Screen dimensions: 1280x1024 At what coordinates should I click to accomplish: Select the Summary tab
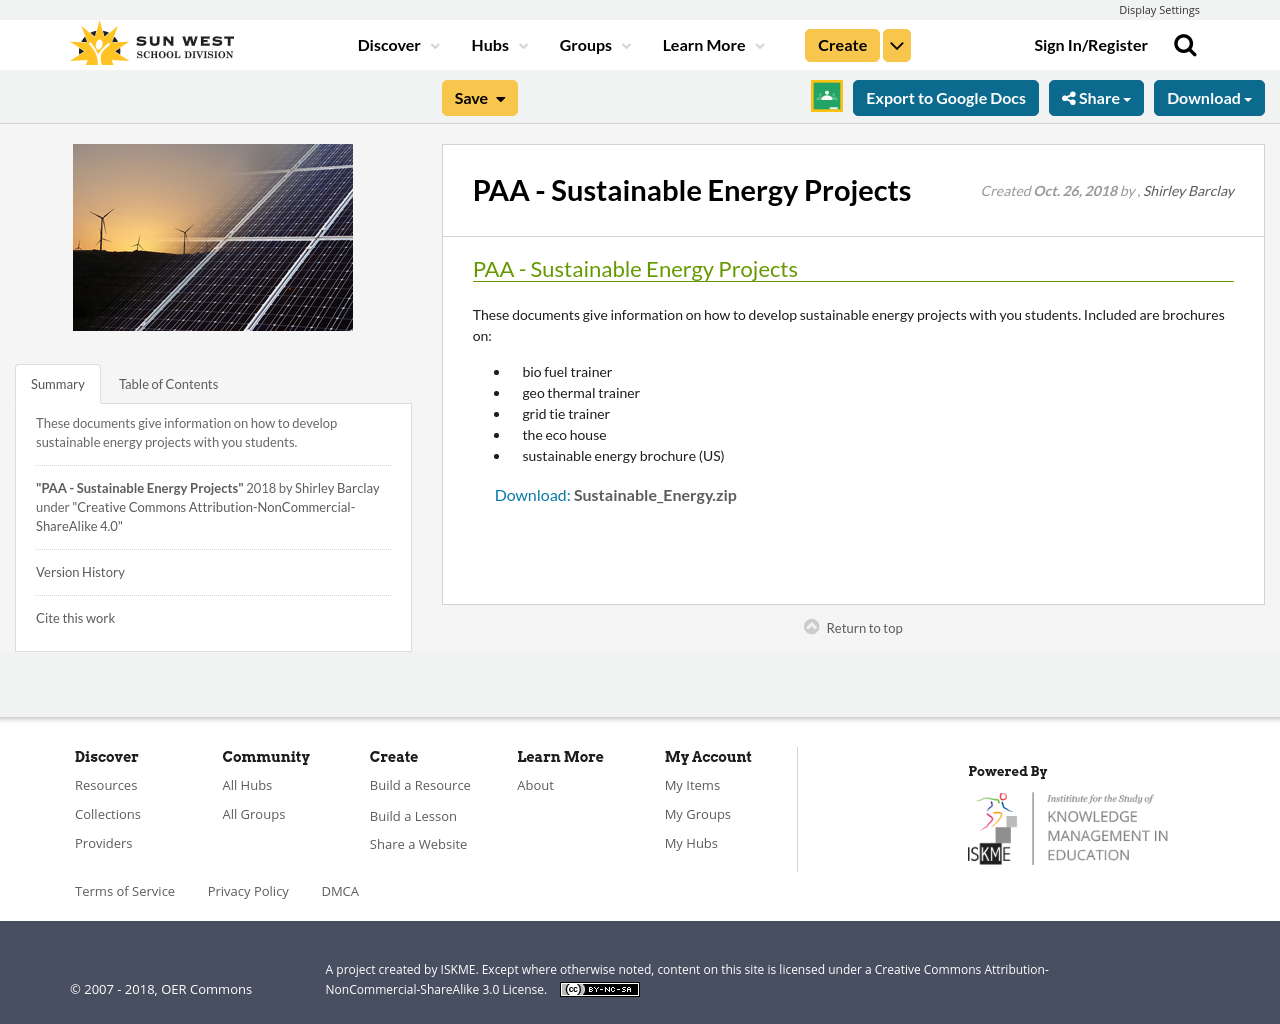pyautogui.click(x=57, y=382)
